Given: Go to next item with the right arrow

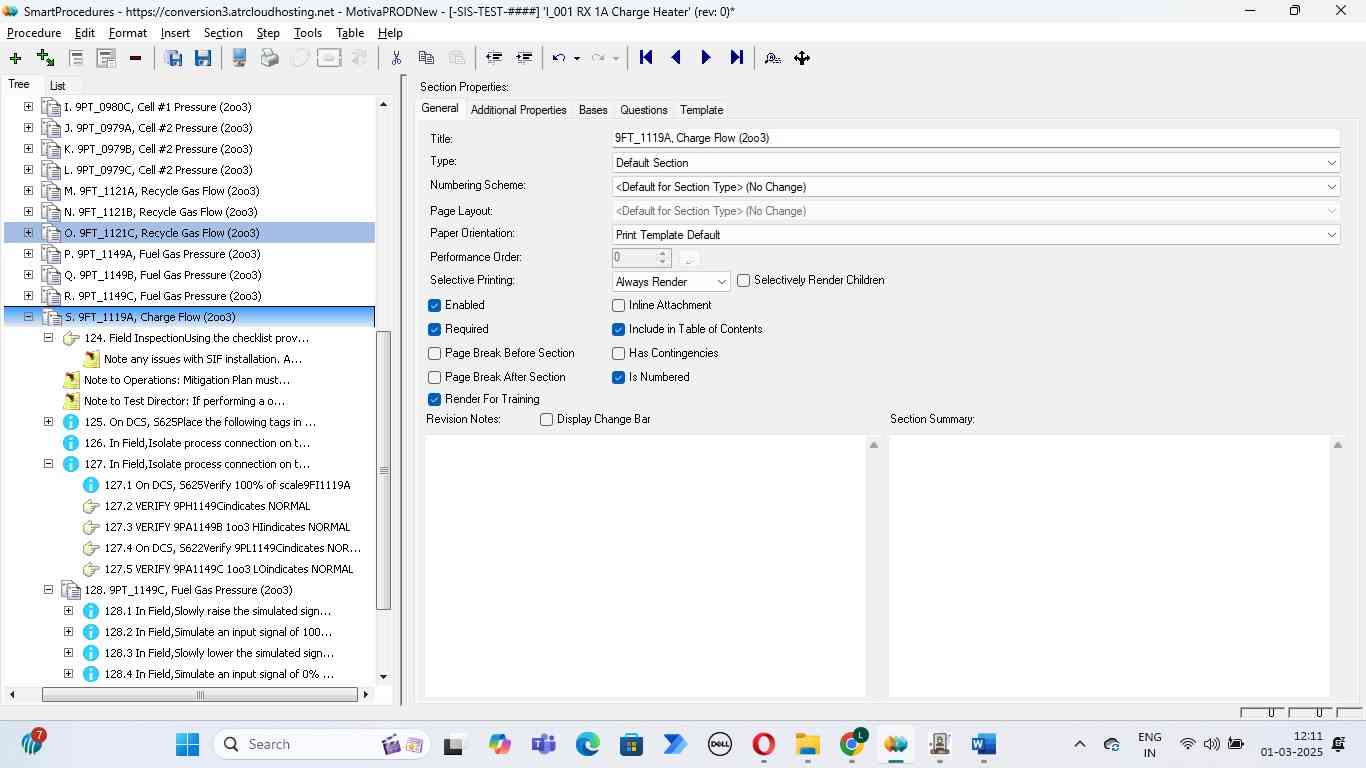Looking at the screenshot, I should click(706, 58).
